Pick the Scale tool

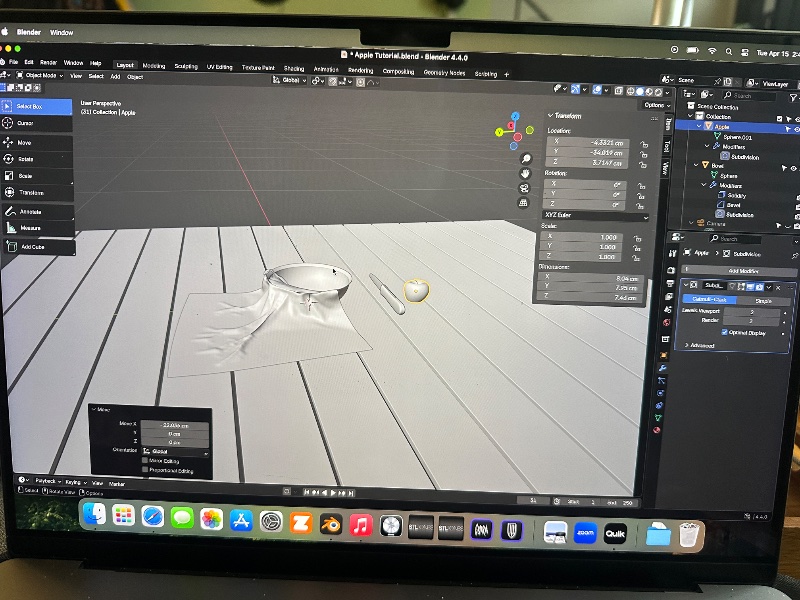click(26, 176)
